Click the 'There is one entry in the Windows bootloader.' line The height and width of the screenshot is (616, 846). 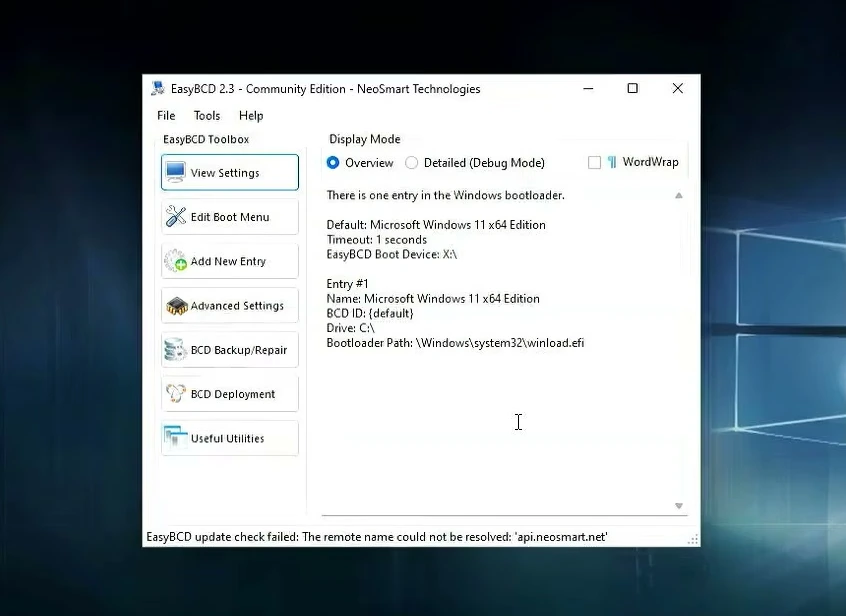(445, 195)
